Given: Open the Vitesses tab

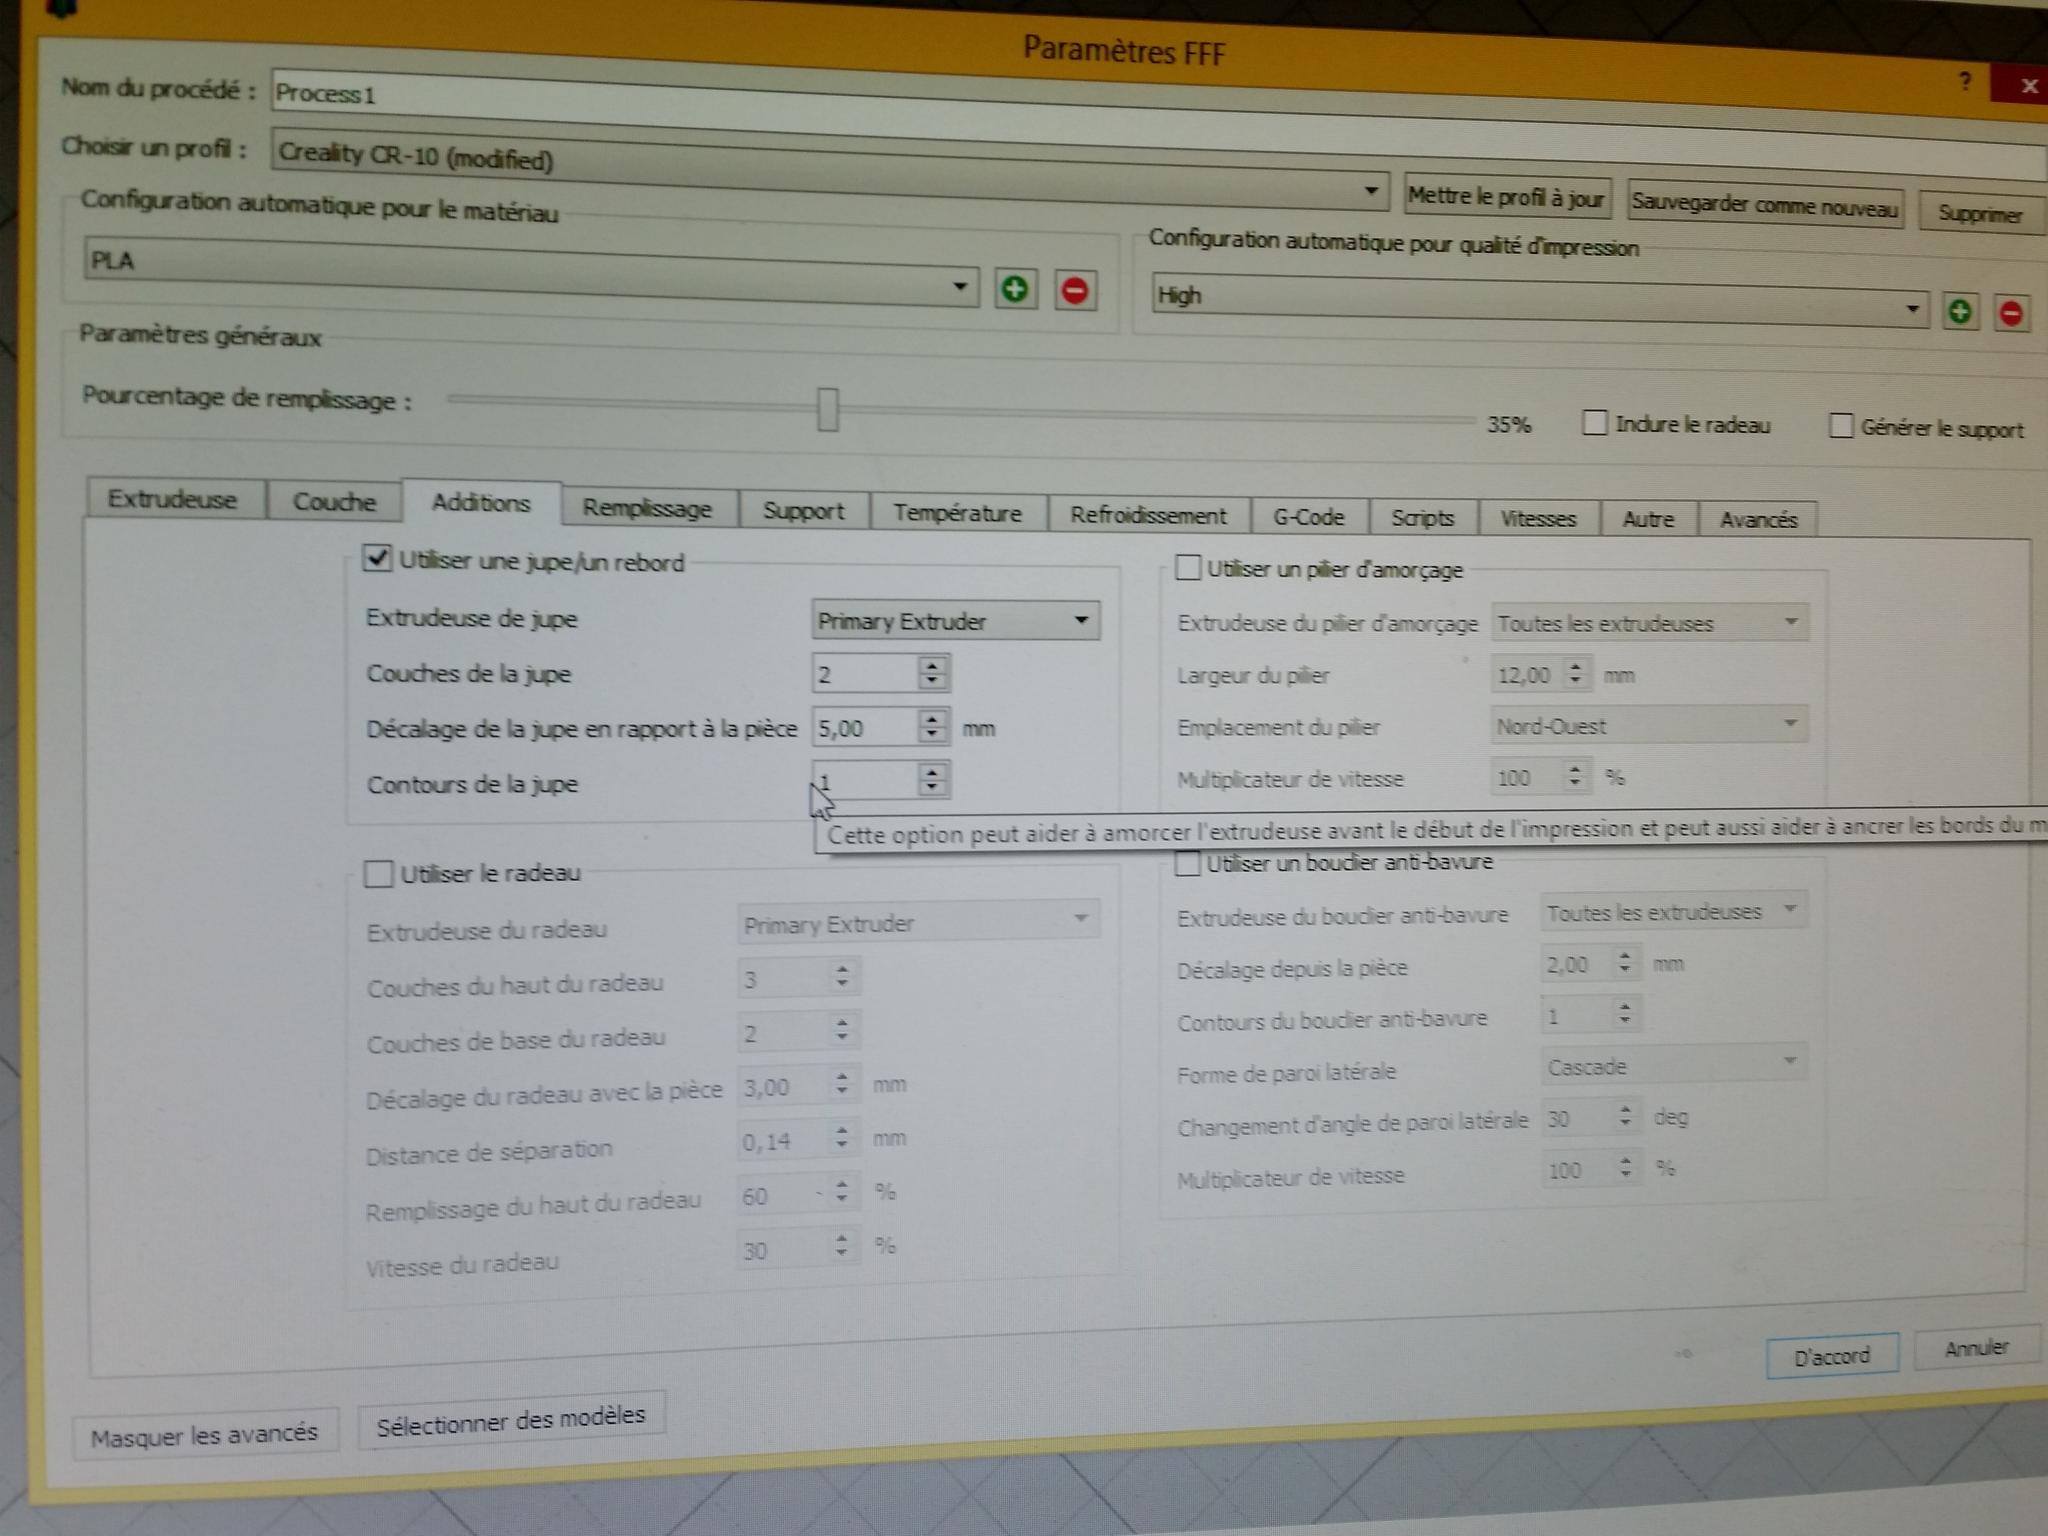Looking at the screenshot, I should pos(1538,518).
